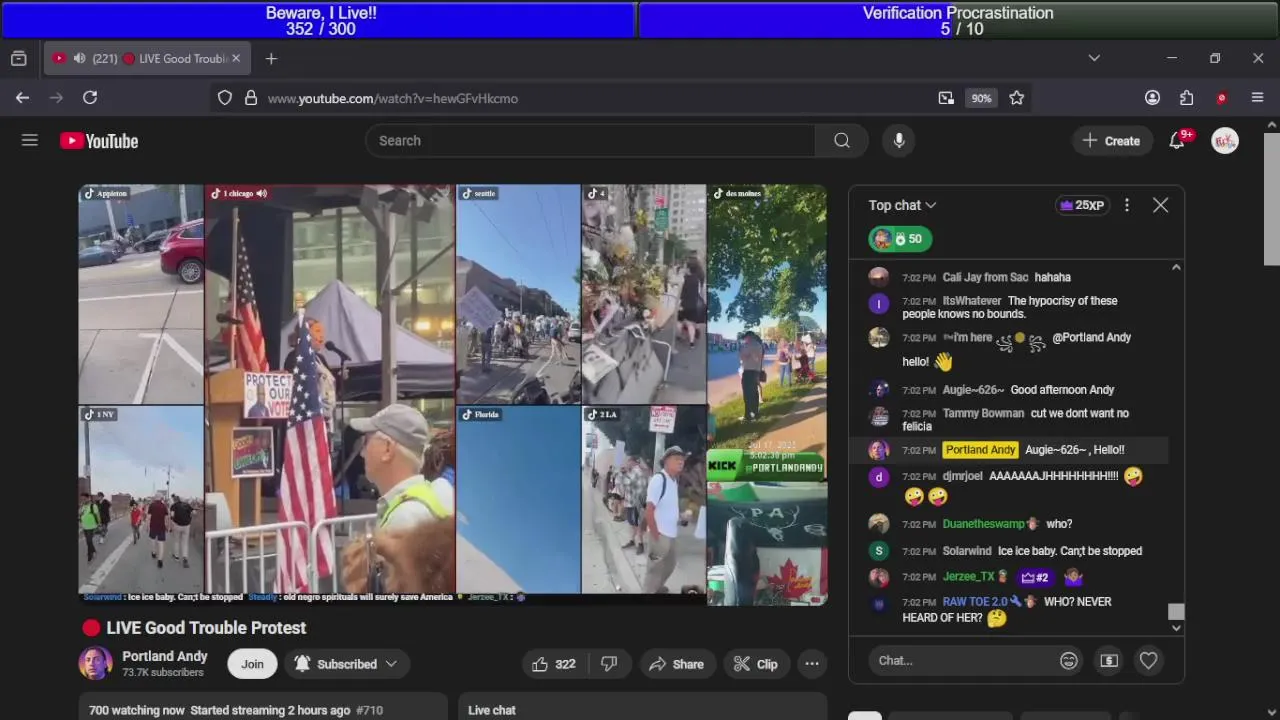Close the LIVE Good Trouble tab
Screen dimensions: 1280x720
(x=236, y=59)
